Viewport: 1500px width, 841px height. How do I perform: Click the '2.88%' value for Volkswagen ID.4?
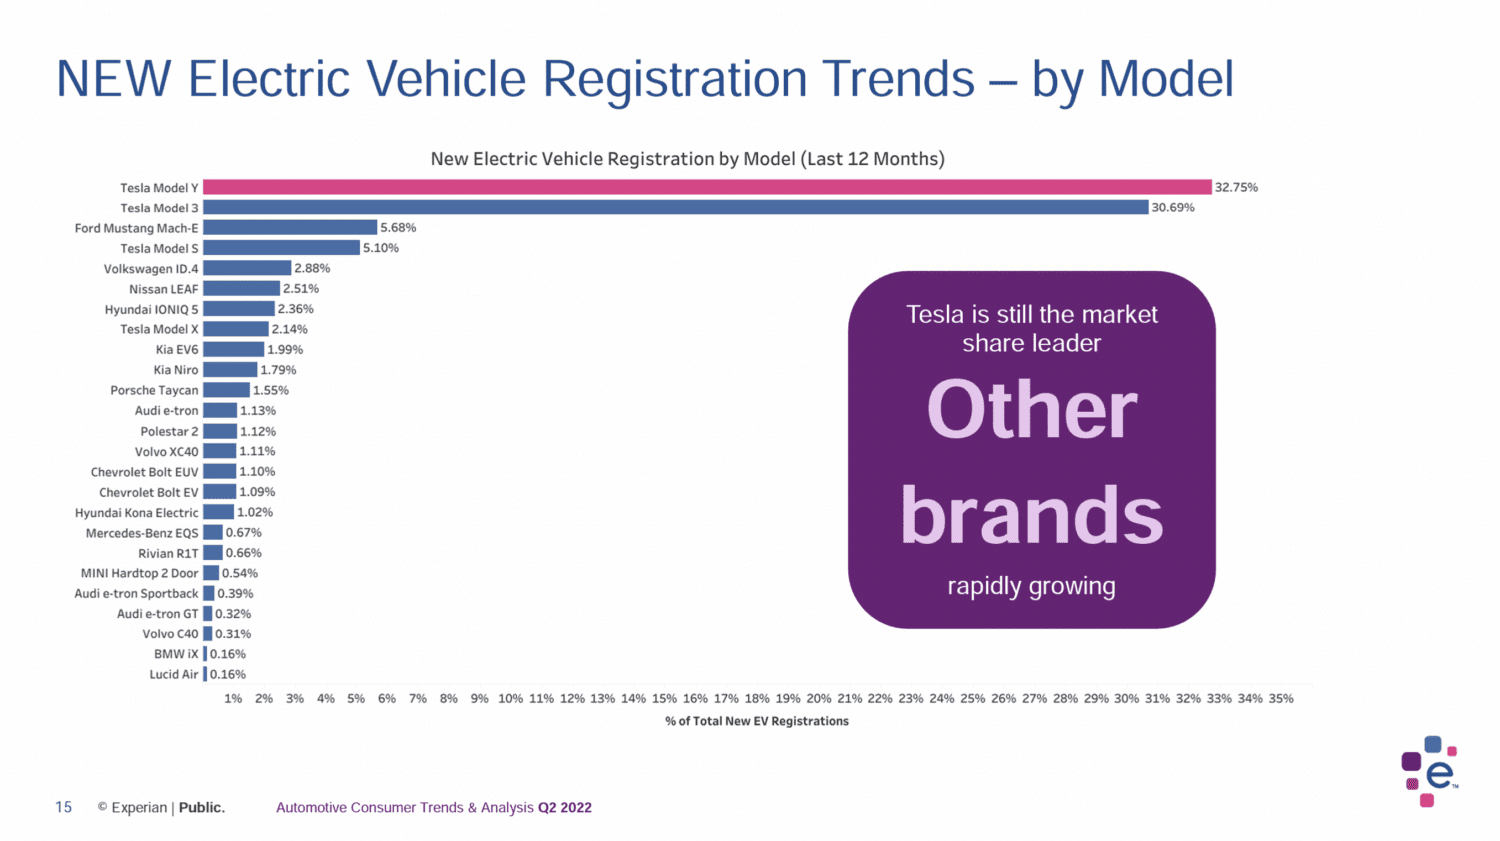[312, 268]
